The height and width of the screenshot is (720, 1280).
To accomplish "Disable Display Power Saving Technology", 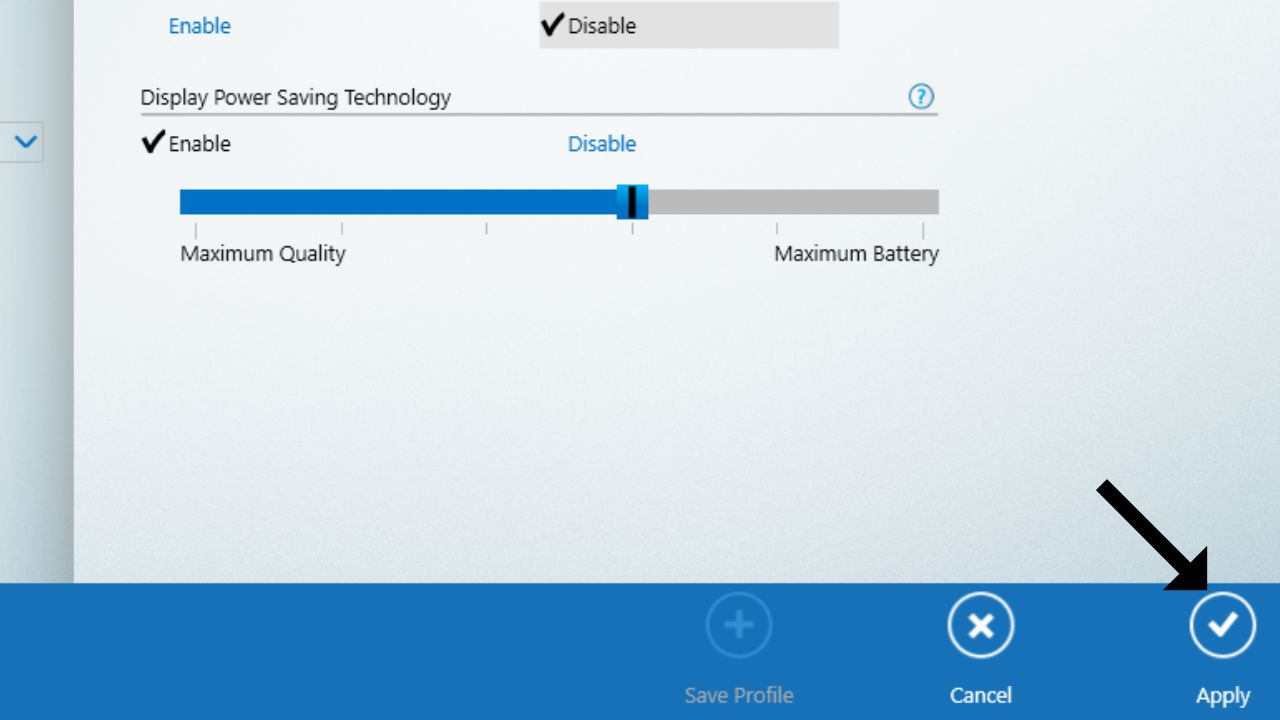I will 601,143.
